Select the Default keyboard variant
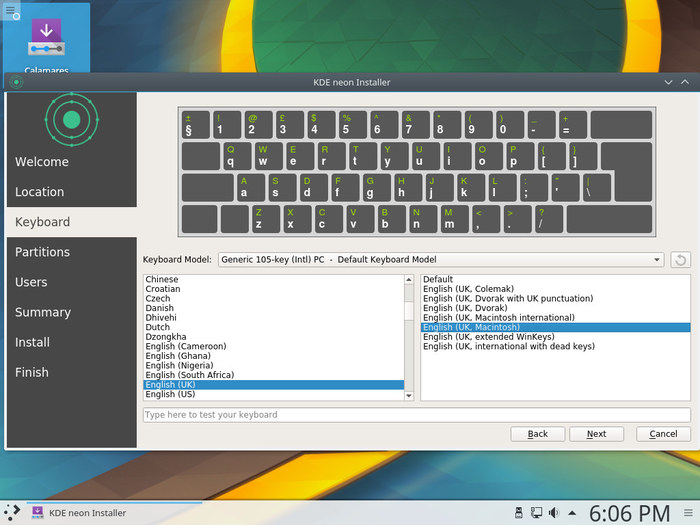Image resolution: width=700 pixels, height=525 pixels. click(x=438, y=279)
